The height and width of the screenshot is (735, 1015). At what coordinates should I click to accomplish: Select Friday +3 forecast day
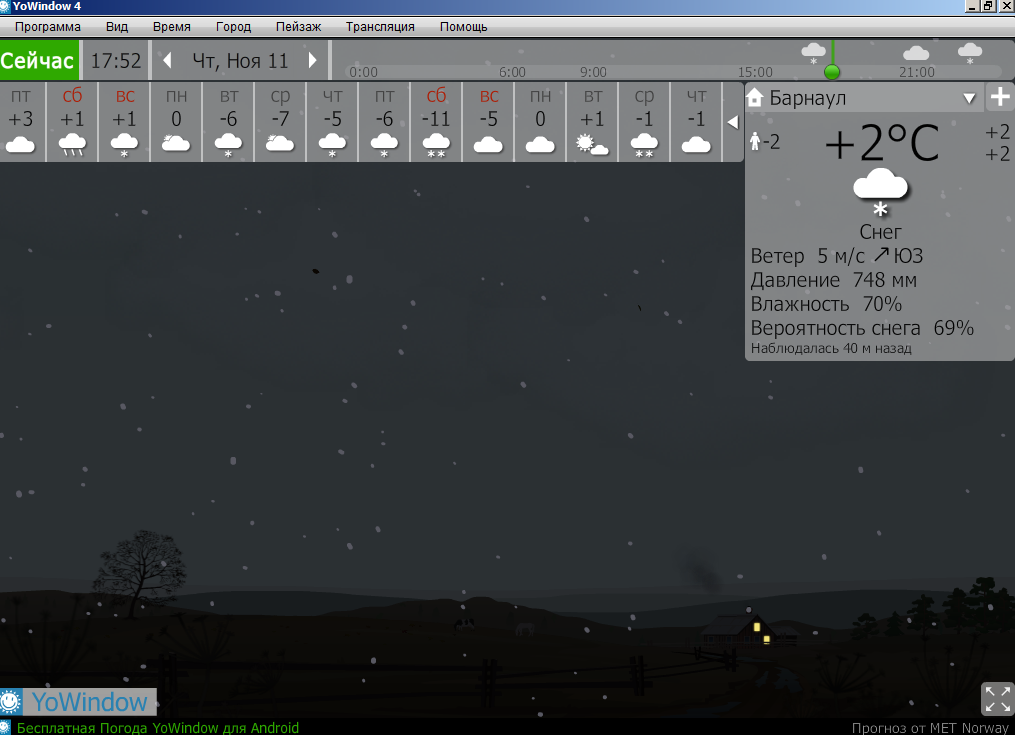[21, 122]
